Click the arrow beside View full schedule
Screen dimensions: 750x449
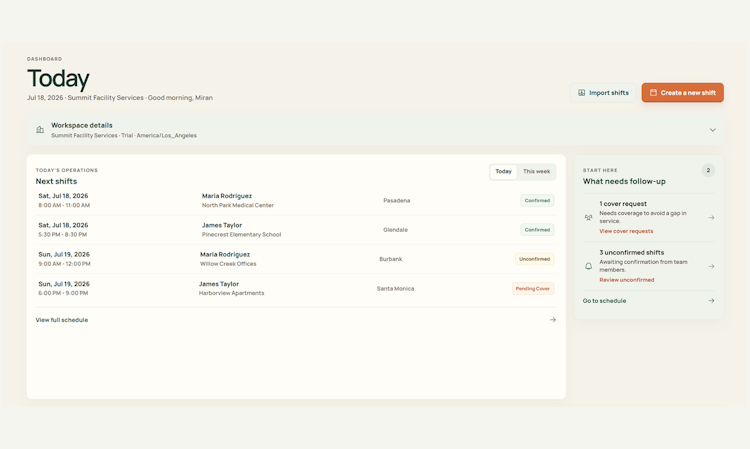552,320
